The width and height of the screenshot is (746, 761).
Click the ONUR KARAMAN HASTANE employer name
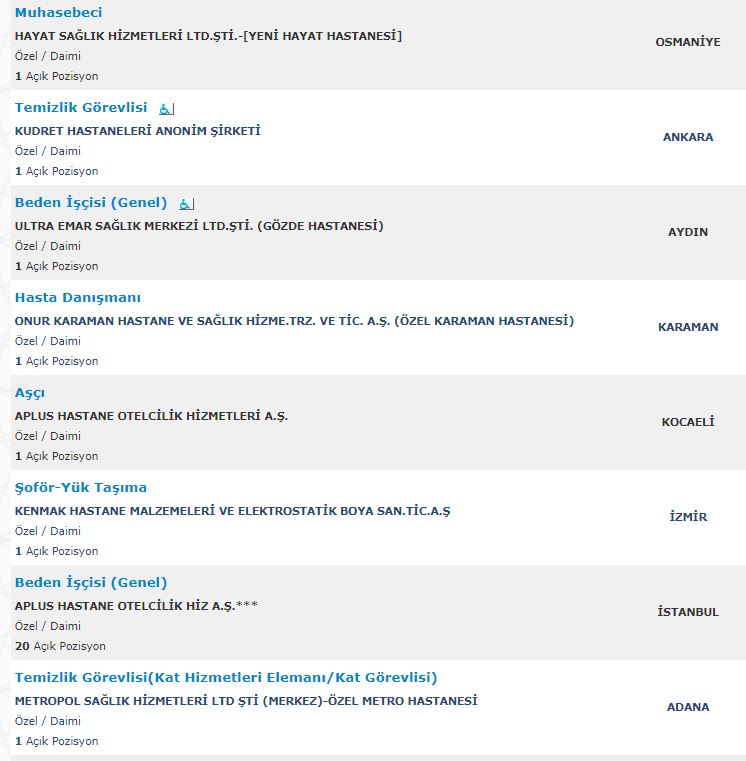pos(294,321)
